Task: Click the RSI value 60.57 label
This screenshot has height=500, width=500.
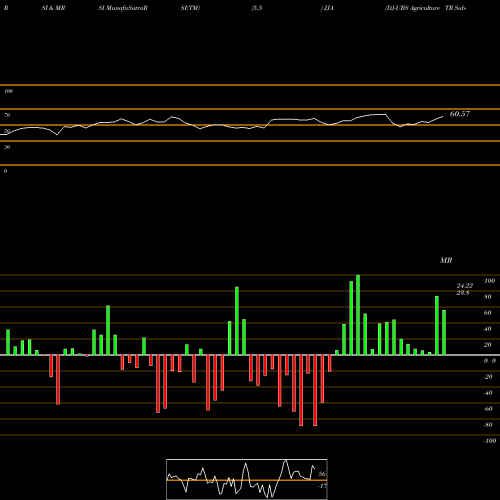Action: pos(460,114)
